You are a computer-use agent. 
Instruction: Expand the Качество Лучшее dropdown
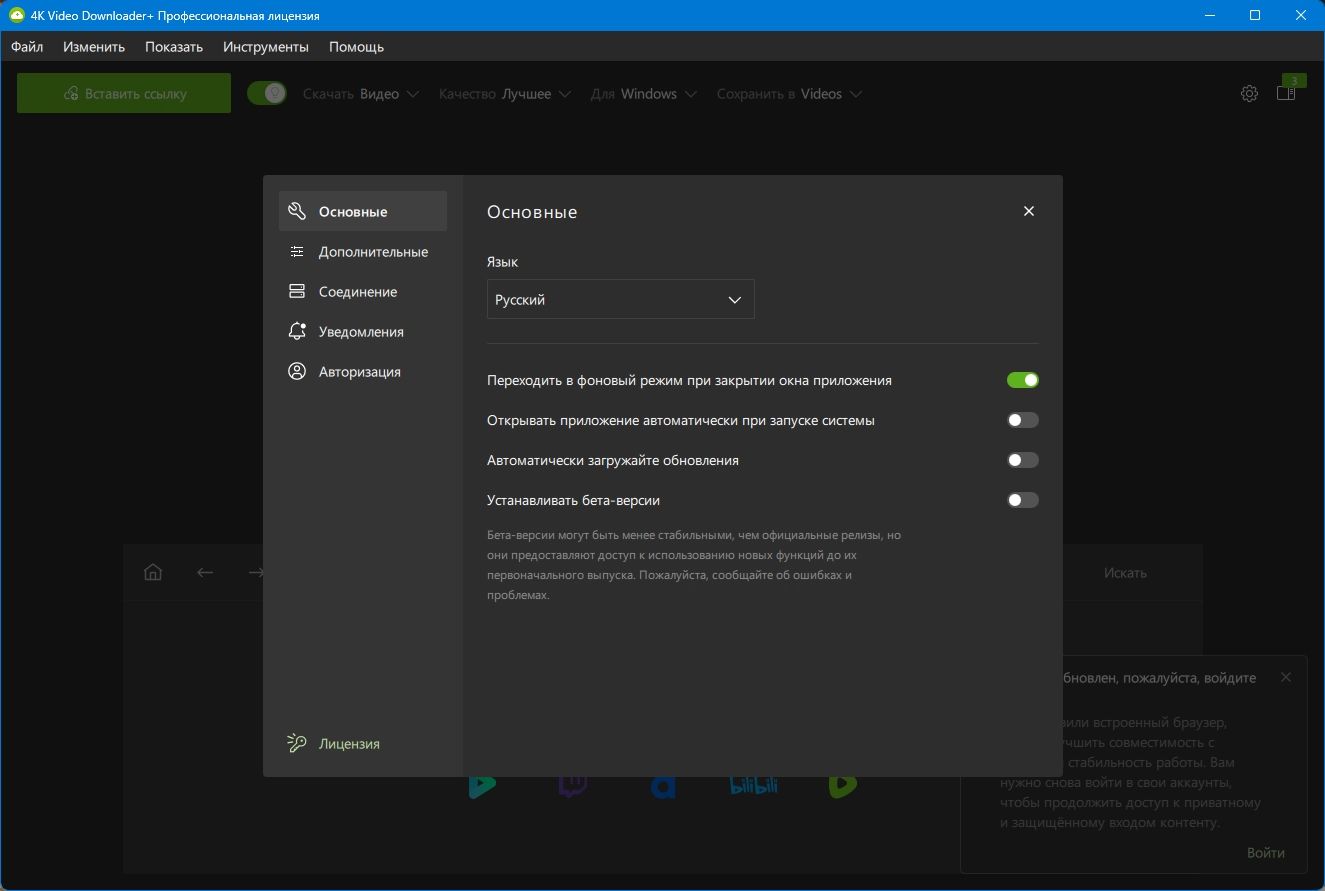505,94
